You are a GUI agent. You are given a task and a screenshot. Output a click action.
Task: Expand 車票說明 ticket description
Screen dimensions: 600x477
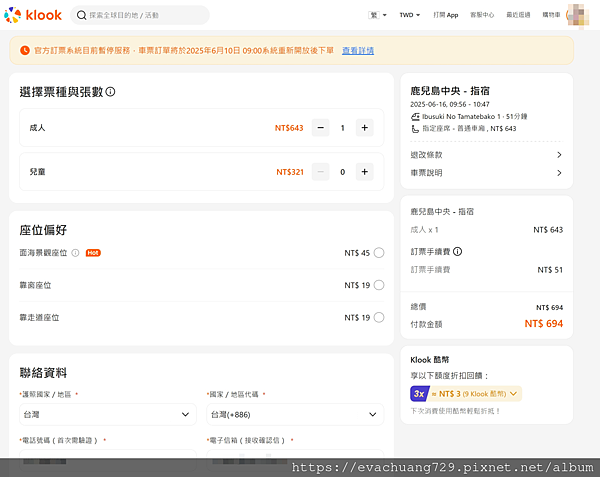point(486,173)
